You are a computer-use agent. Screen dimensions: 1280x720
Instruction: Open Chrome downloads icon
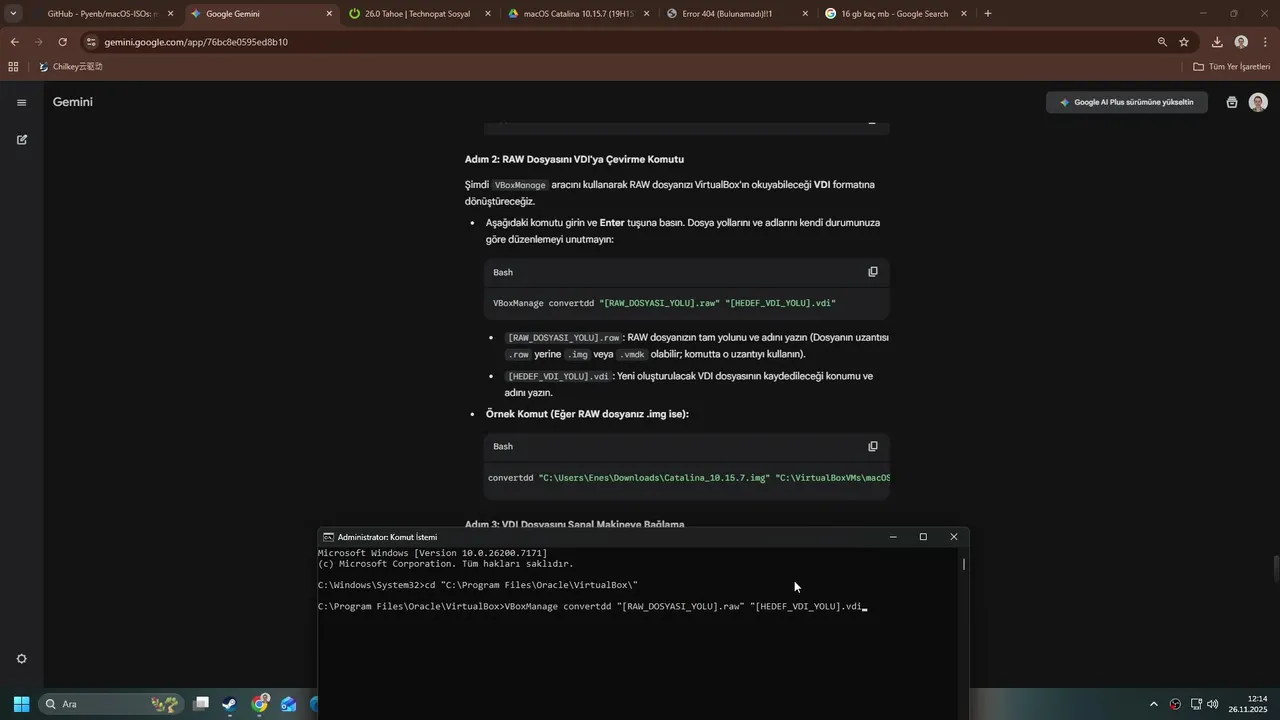coord(1217,42)
